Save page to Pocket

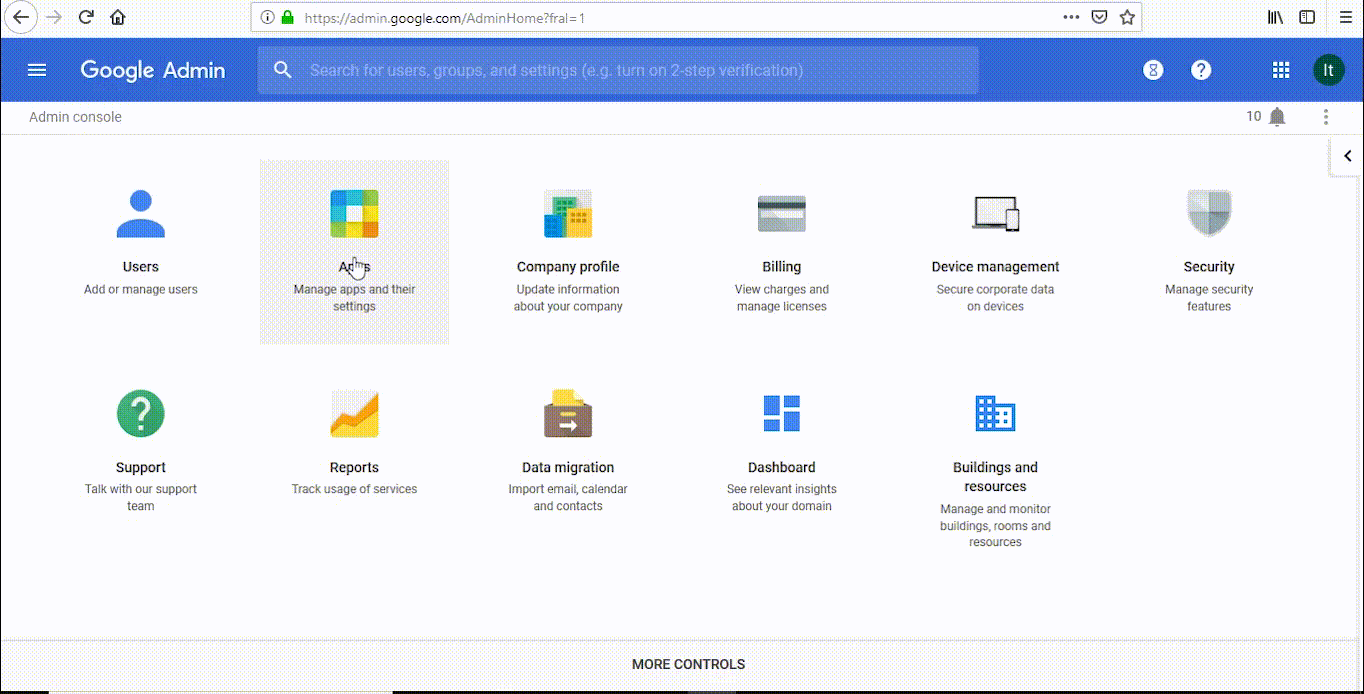1099,17
